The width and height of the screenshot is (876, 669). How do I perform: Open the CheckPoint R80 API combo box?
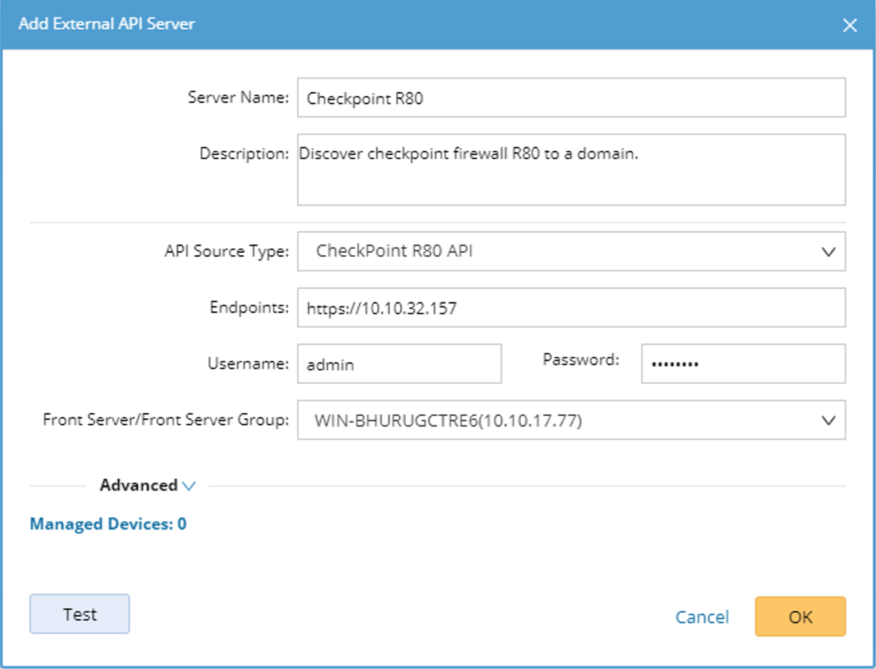pyautogui.click(x=570, y=252)
